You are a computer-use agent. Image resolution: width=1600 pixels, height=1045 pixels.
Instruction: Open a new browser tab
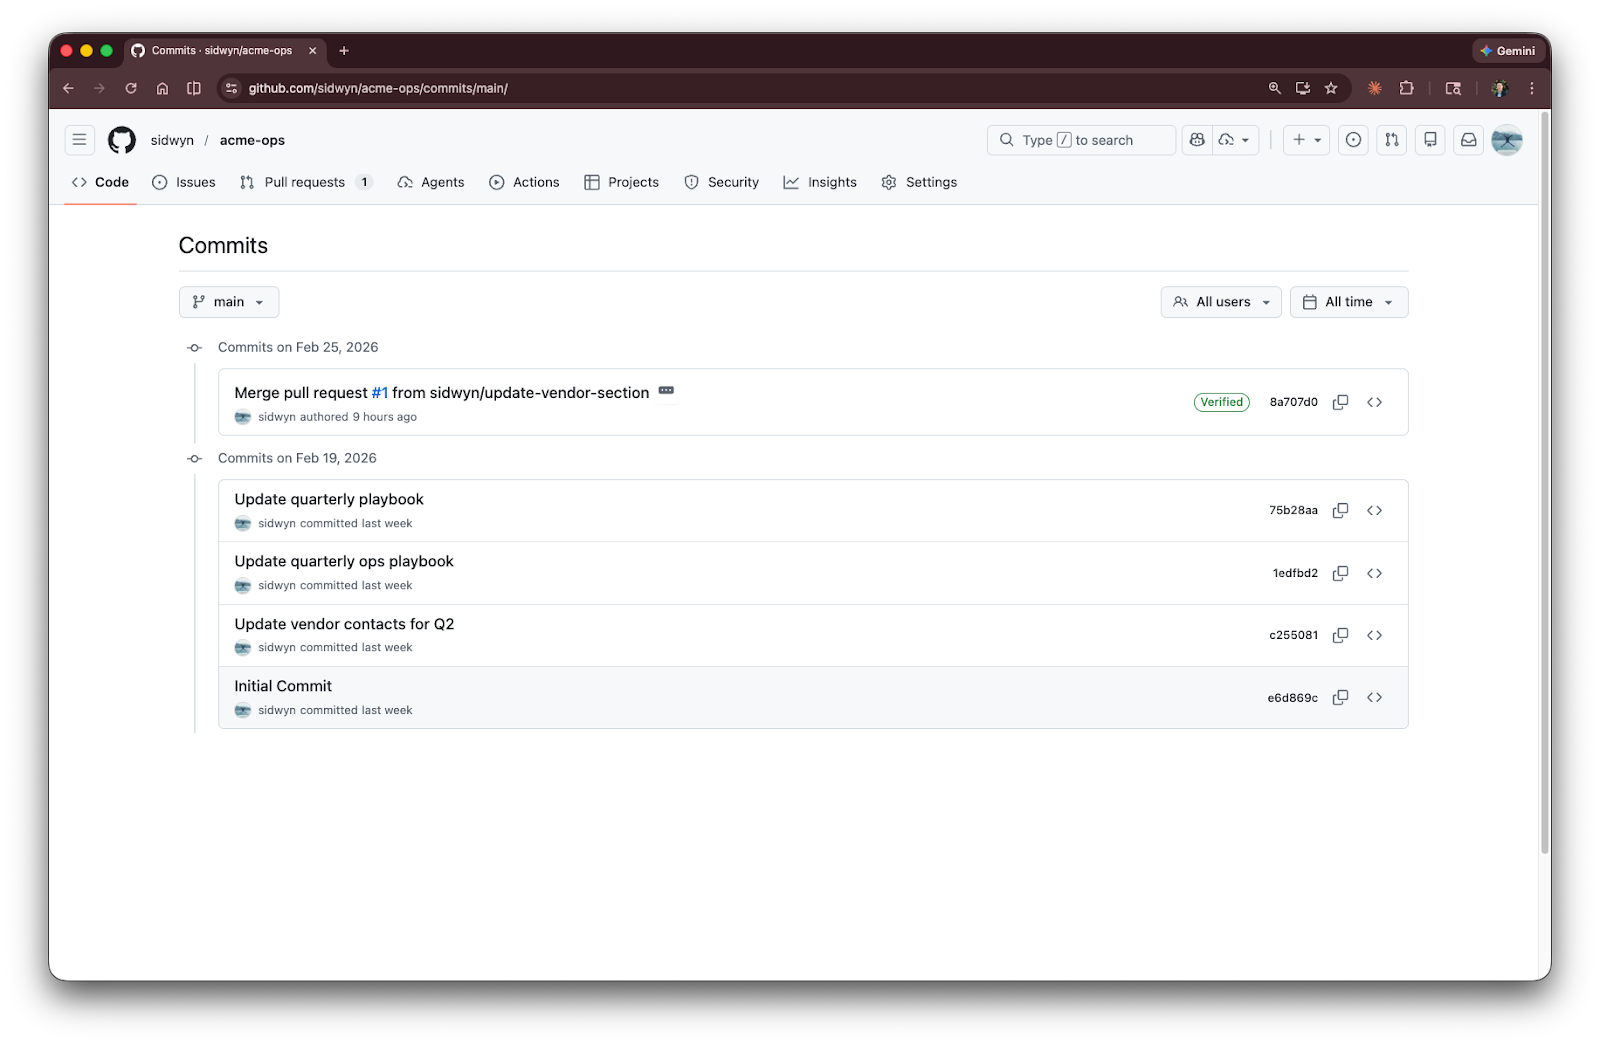pyautogui.click(x=344, y=50)
